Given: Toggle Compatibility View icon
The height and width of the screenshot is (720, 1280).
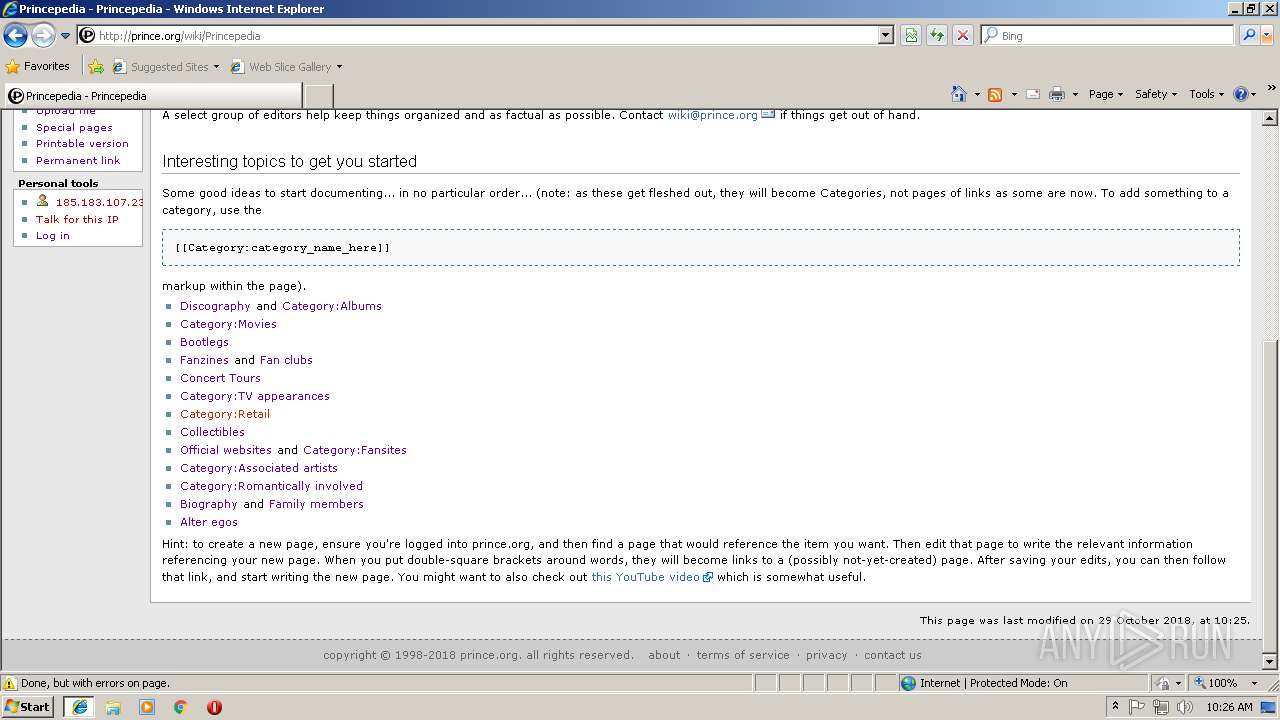Looking at the screenshot, I should (x=911, y=36).
